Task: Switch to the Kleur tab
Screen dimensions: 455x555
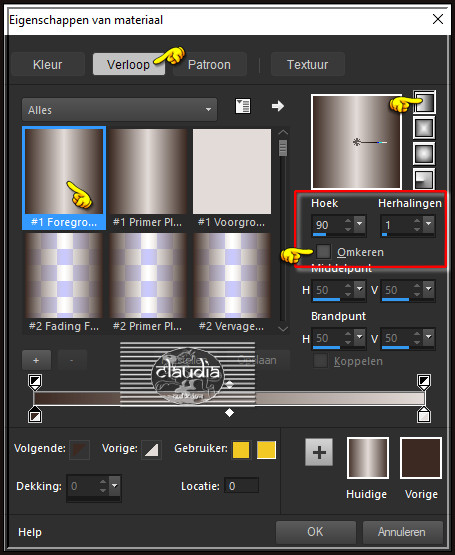Action: (x=48, y=64)
